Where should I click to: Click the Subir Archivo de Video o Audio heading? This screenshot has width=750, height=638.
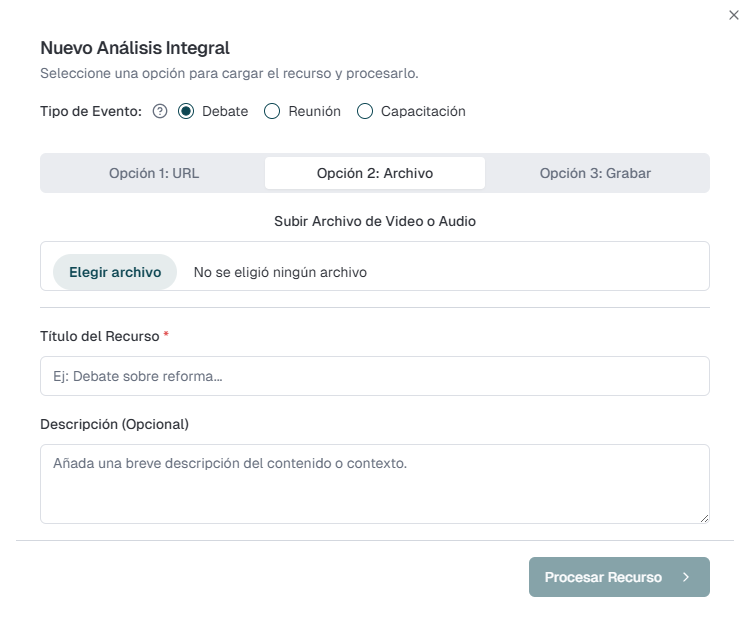point(375,221)
